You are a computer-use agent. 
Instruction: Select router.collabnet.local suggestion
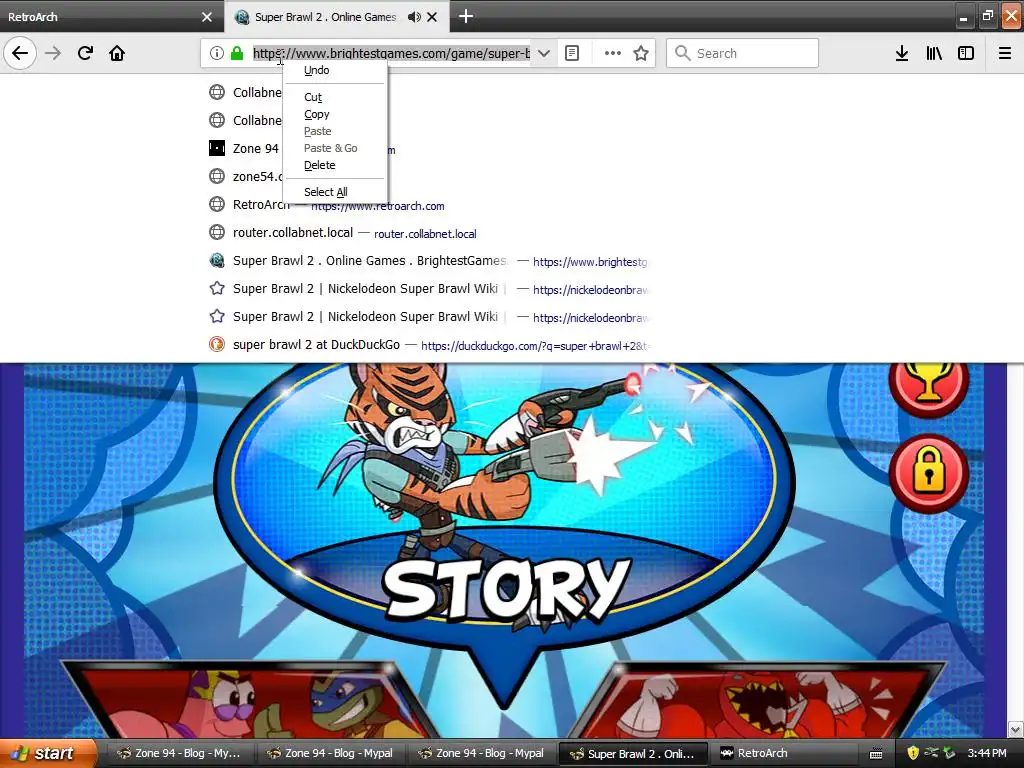click(430, 232)
